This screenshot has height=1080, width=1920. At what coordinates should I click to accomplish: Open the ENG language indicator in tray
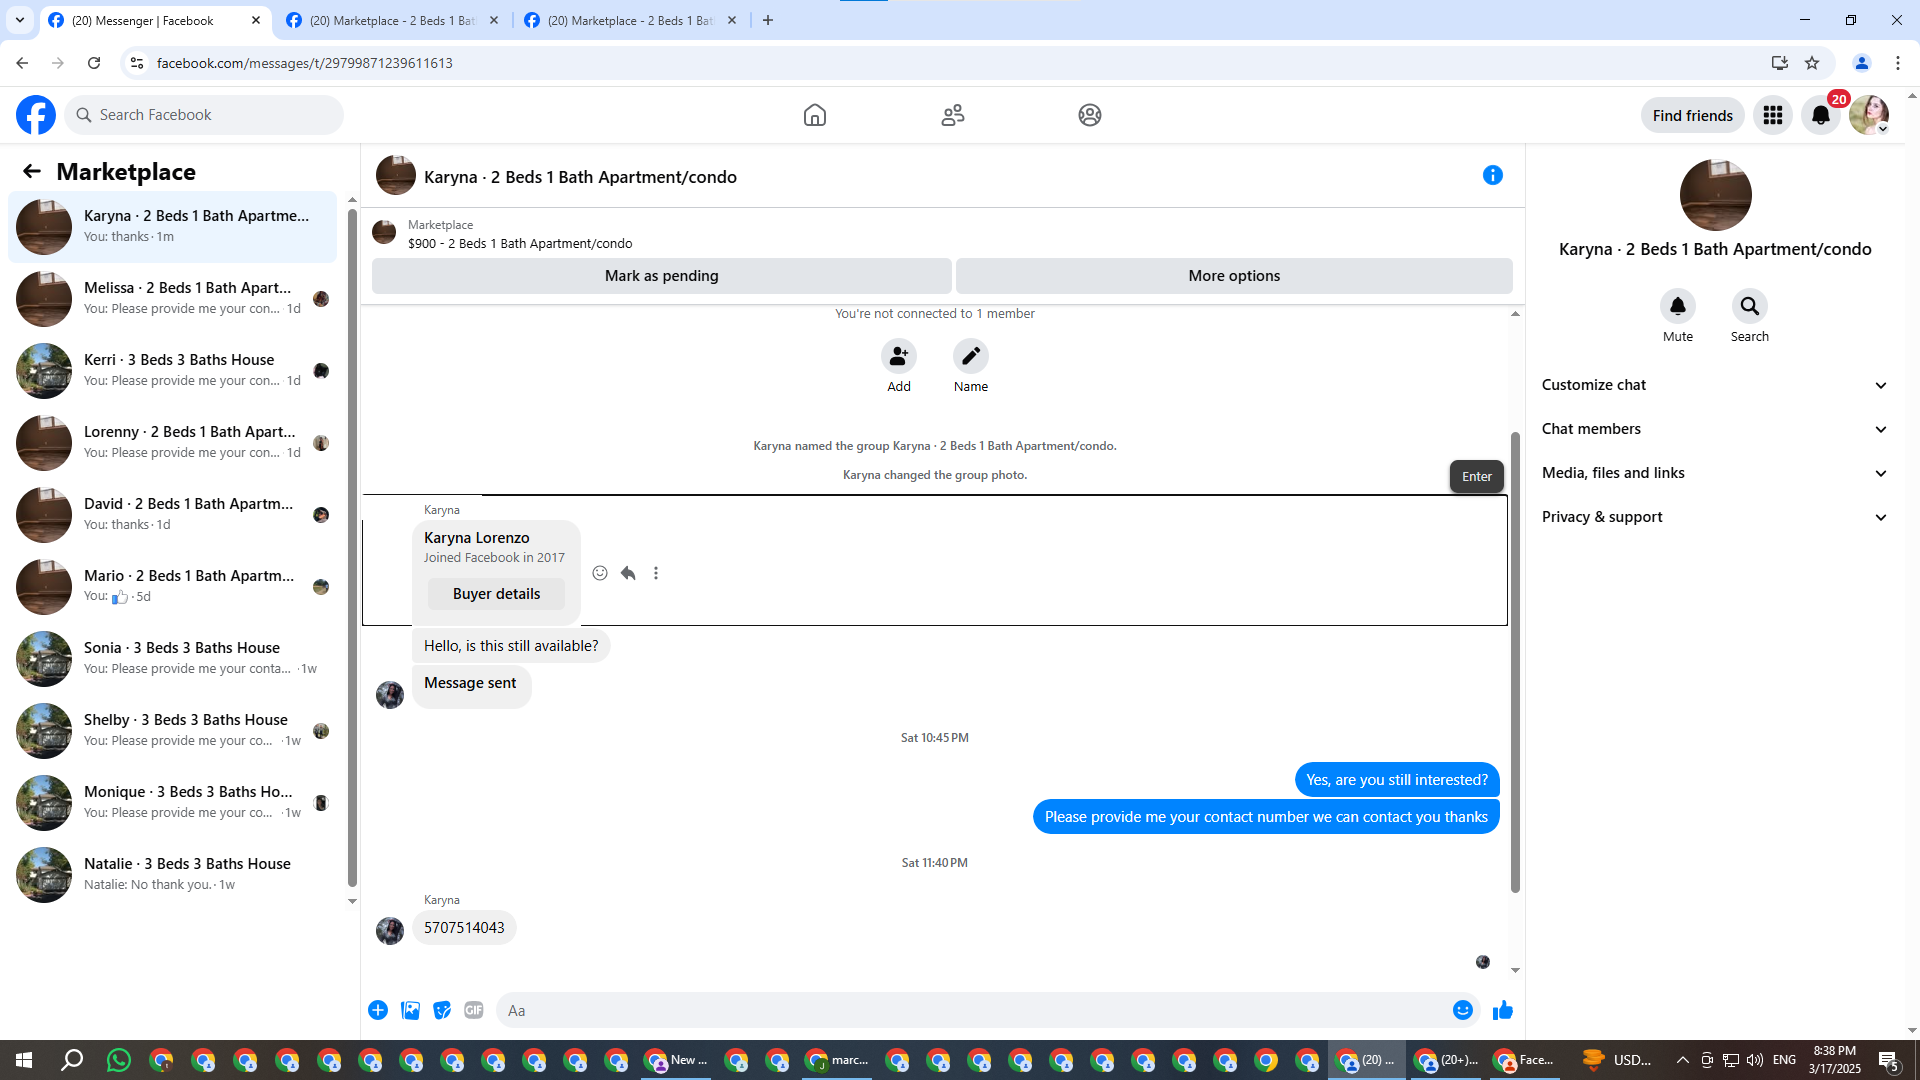(x=1784, y=1060)
